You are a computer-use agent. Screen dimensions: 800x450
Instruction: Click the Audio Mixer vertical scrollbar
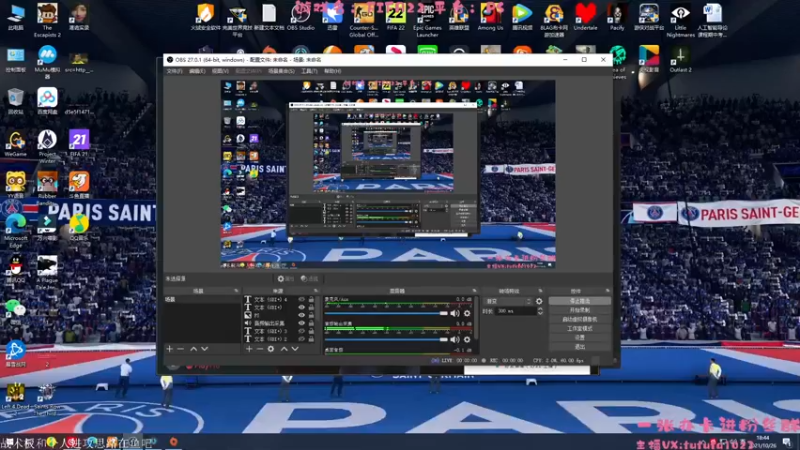[x=477, y=316]
